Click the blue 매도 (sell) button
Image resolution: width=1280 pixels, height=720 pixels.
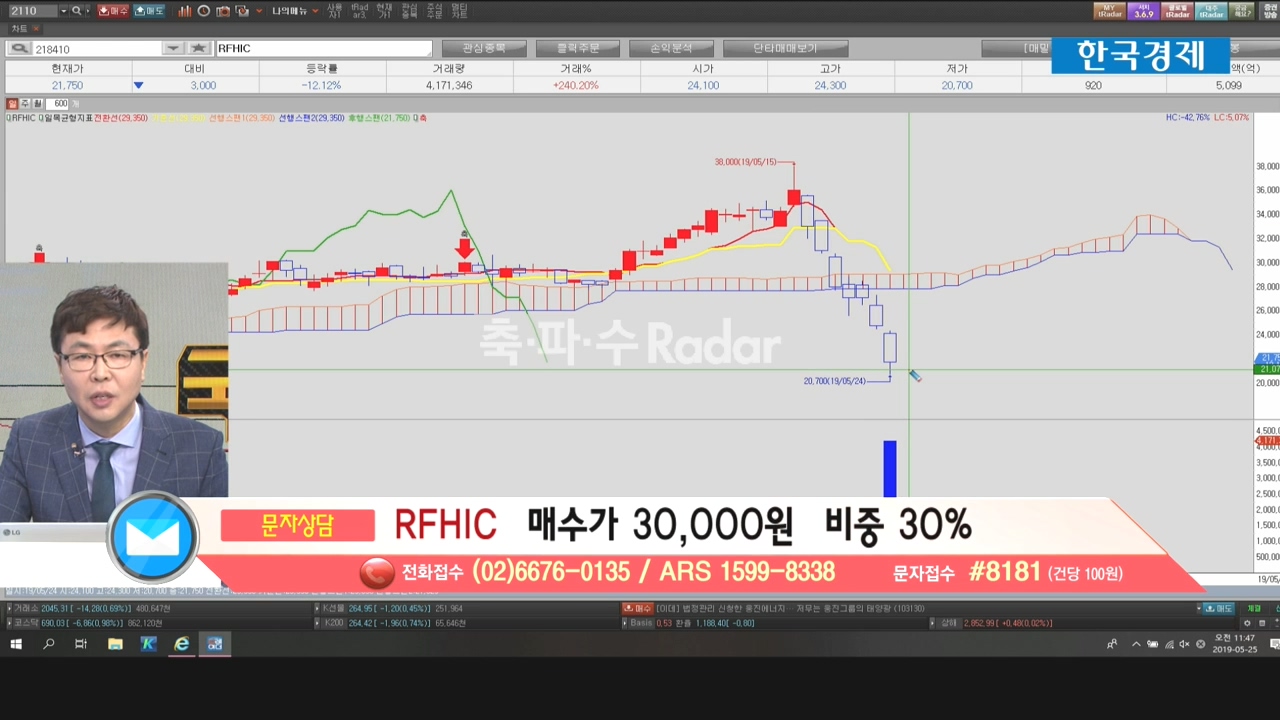pyautogui.click(x=149, y=11)
